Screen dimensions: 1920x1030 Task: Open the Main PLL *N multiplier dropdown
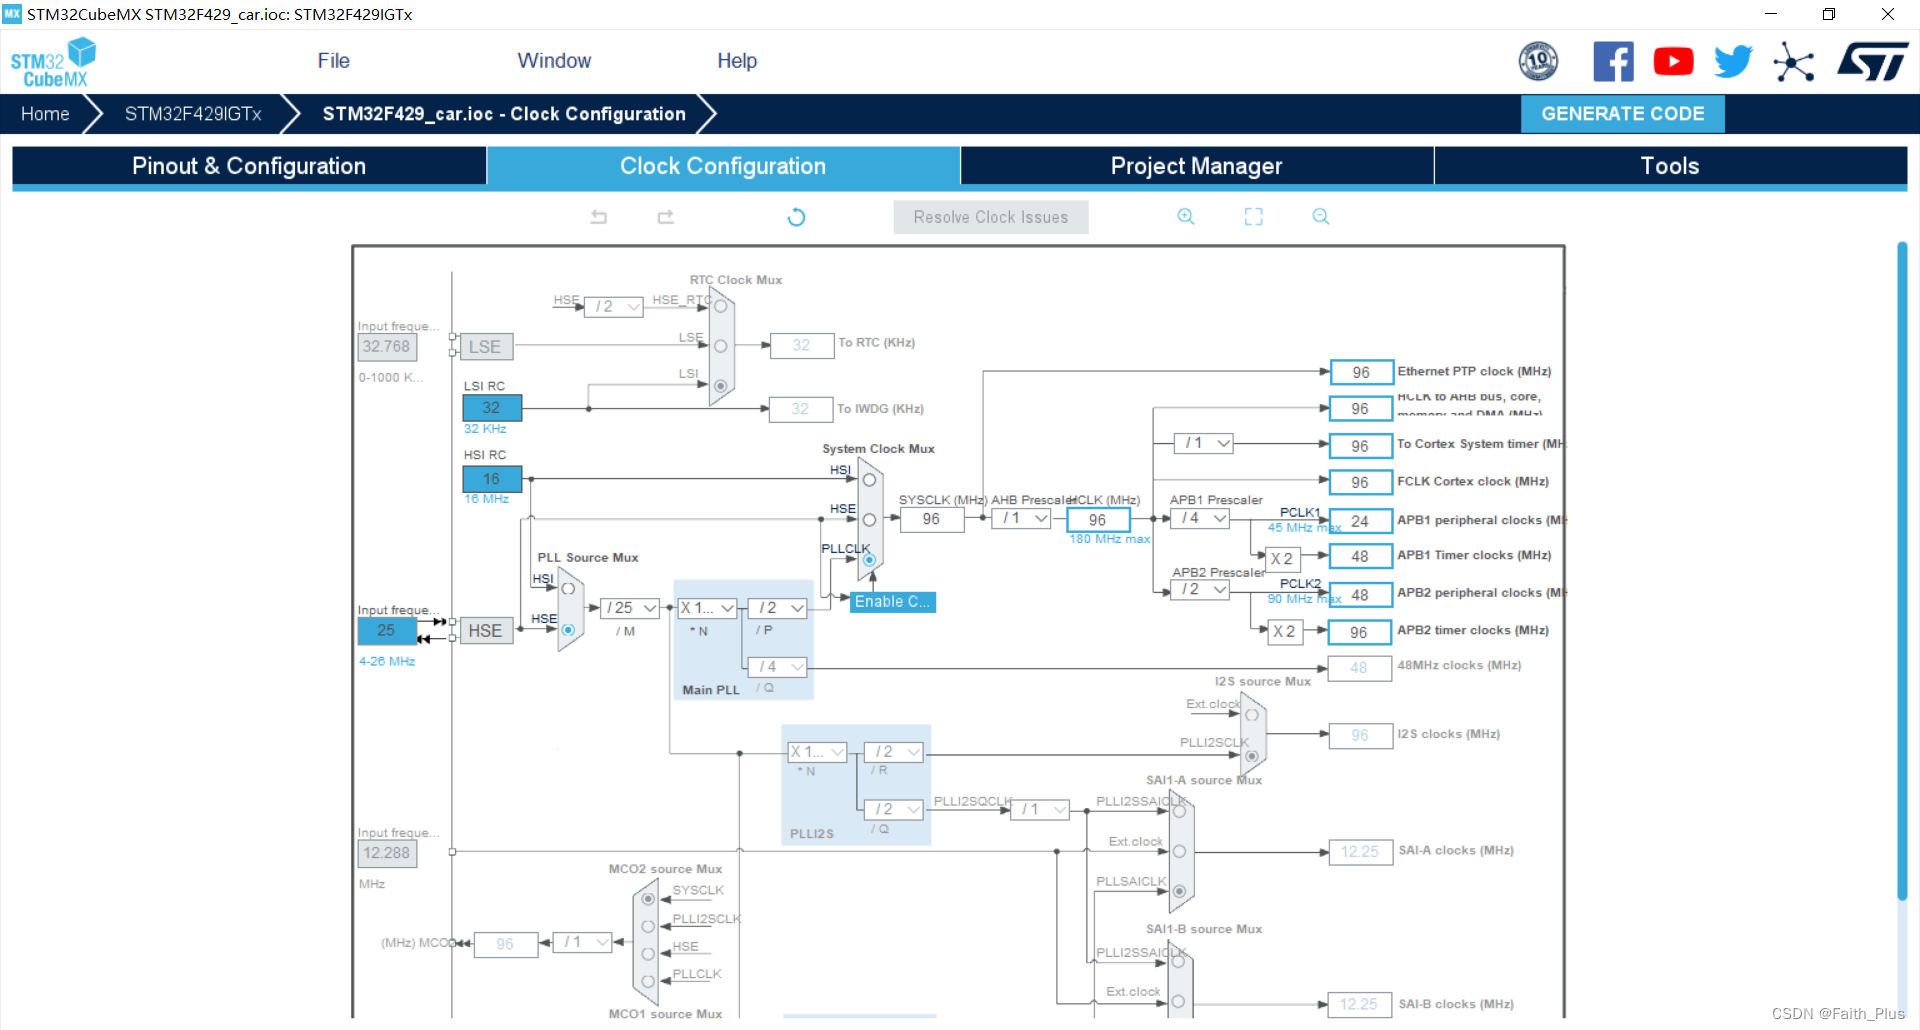click(708, 608)
